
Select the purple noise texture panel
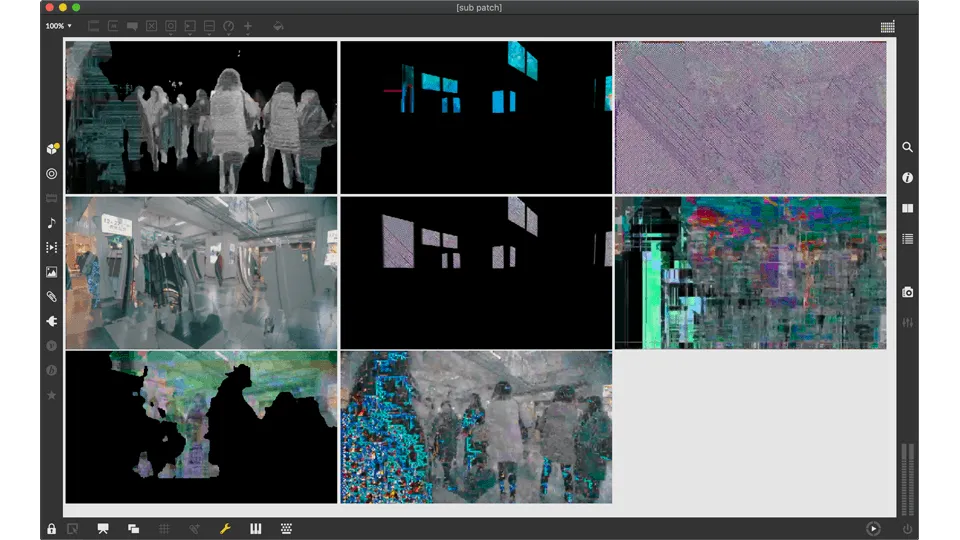pos(751,118)
